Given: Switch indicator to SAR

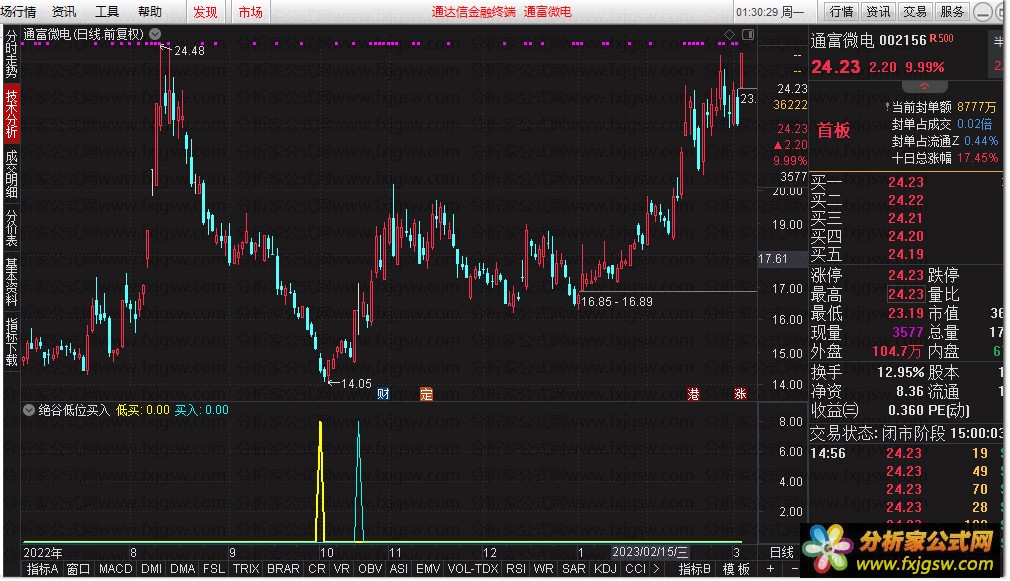Looking at the screenshot, I should (x=574, y=569).
